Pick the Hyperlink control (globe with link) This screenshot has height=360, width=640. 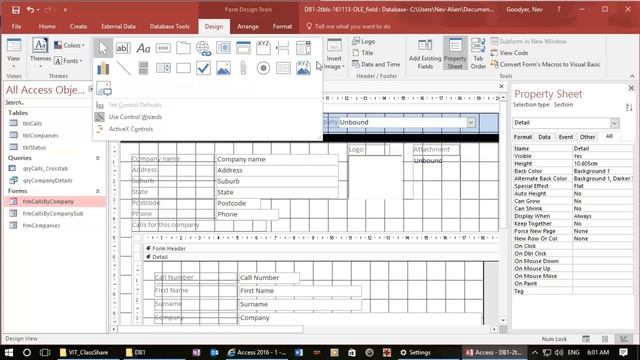click(203, 48)
